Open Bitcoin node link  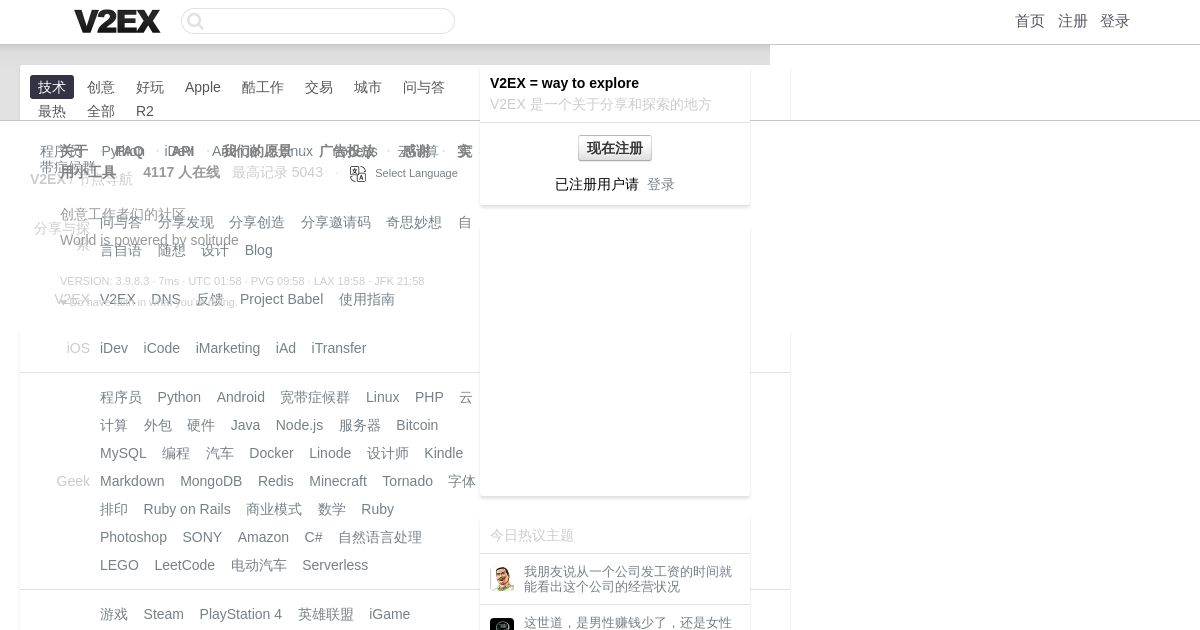pyautogui.click(x=417, y=425)
